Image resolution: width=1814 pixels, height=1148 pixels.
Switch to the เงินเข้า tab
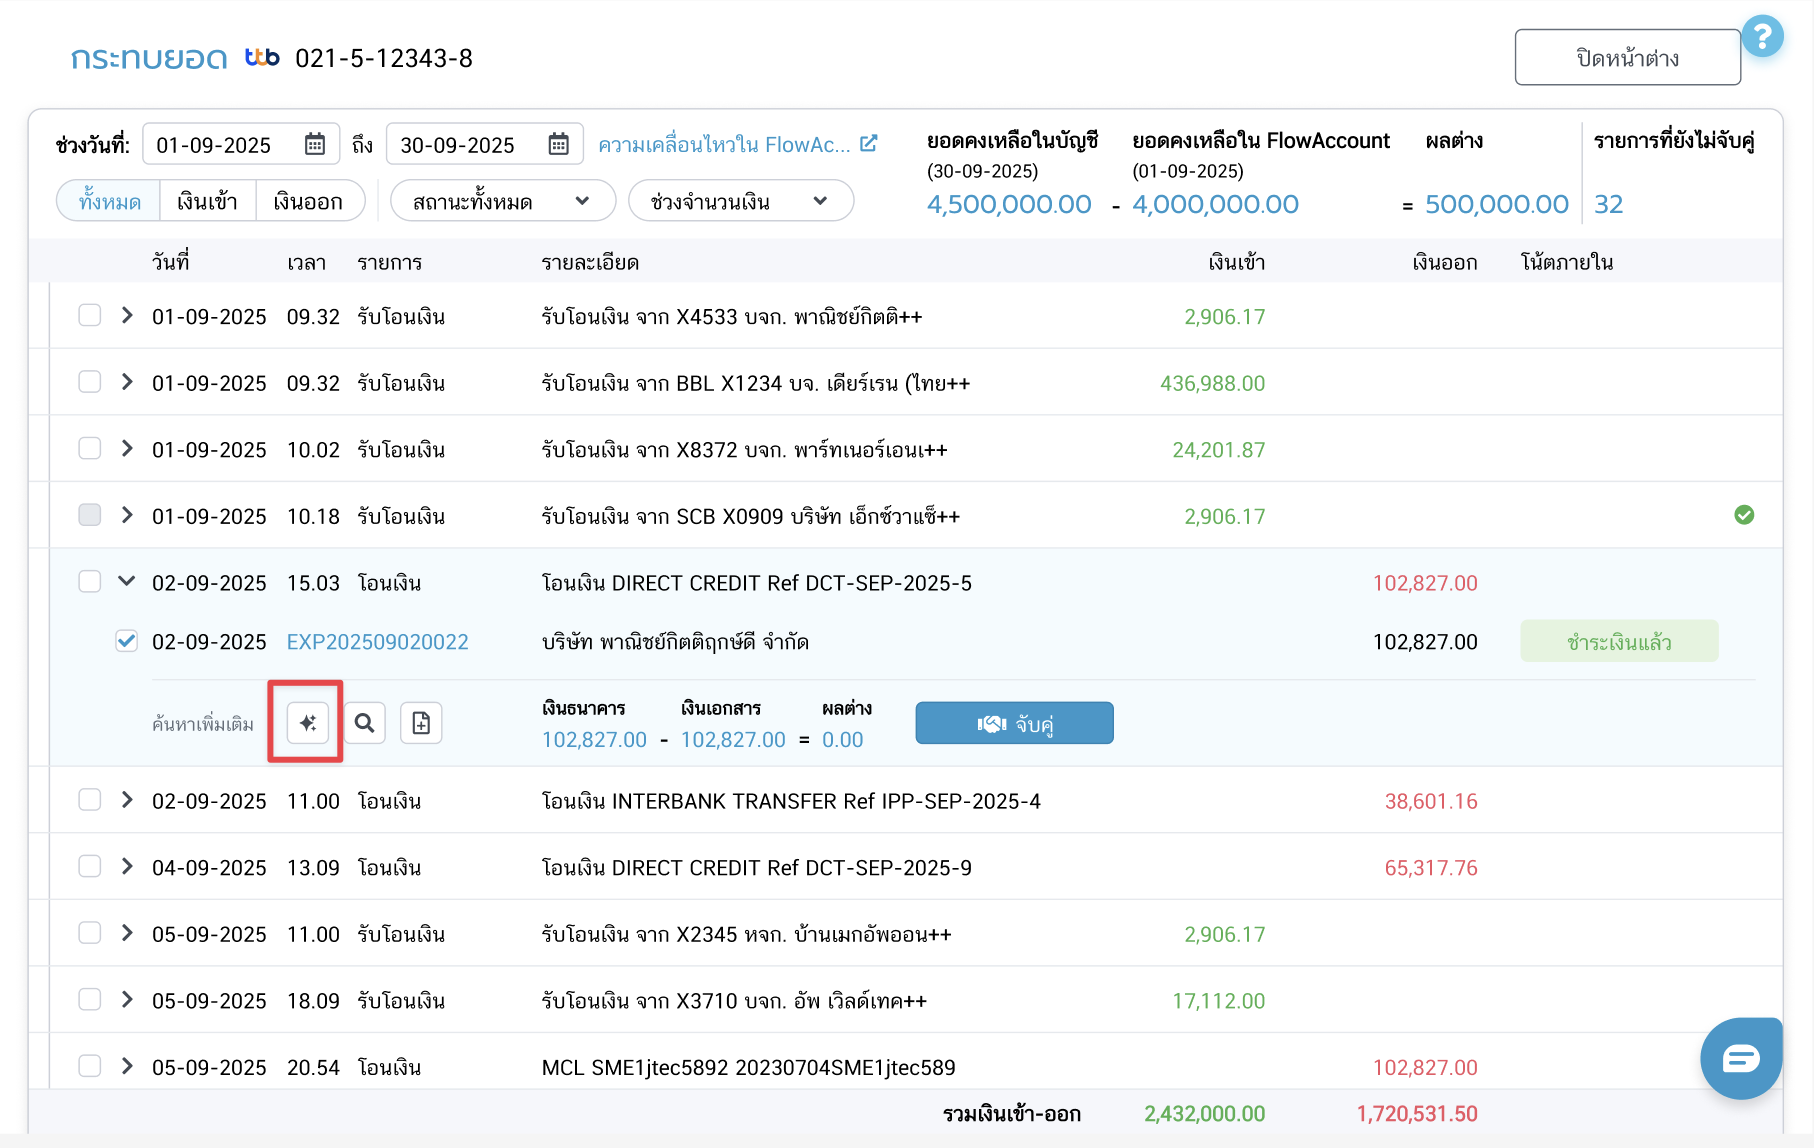(207, 201)
